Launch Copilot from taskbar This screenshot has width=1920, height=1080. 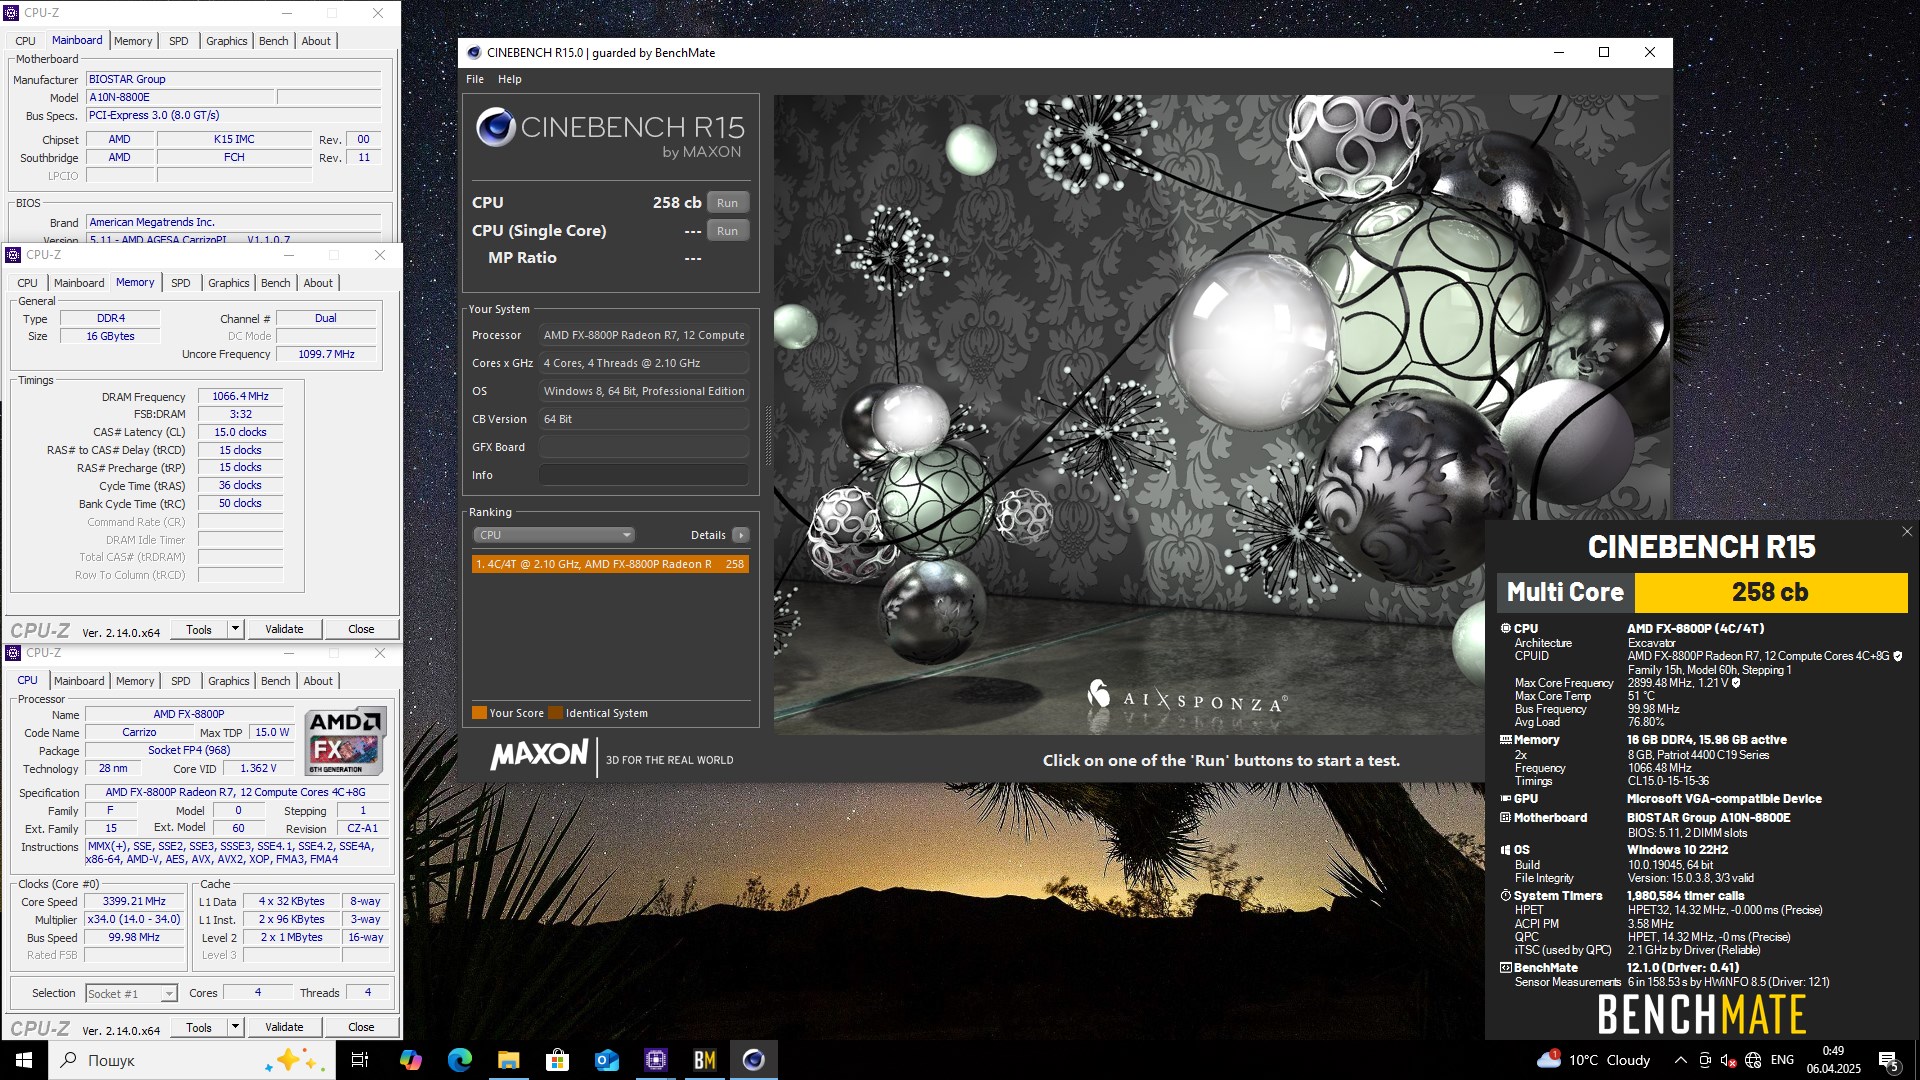410,1060
